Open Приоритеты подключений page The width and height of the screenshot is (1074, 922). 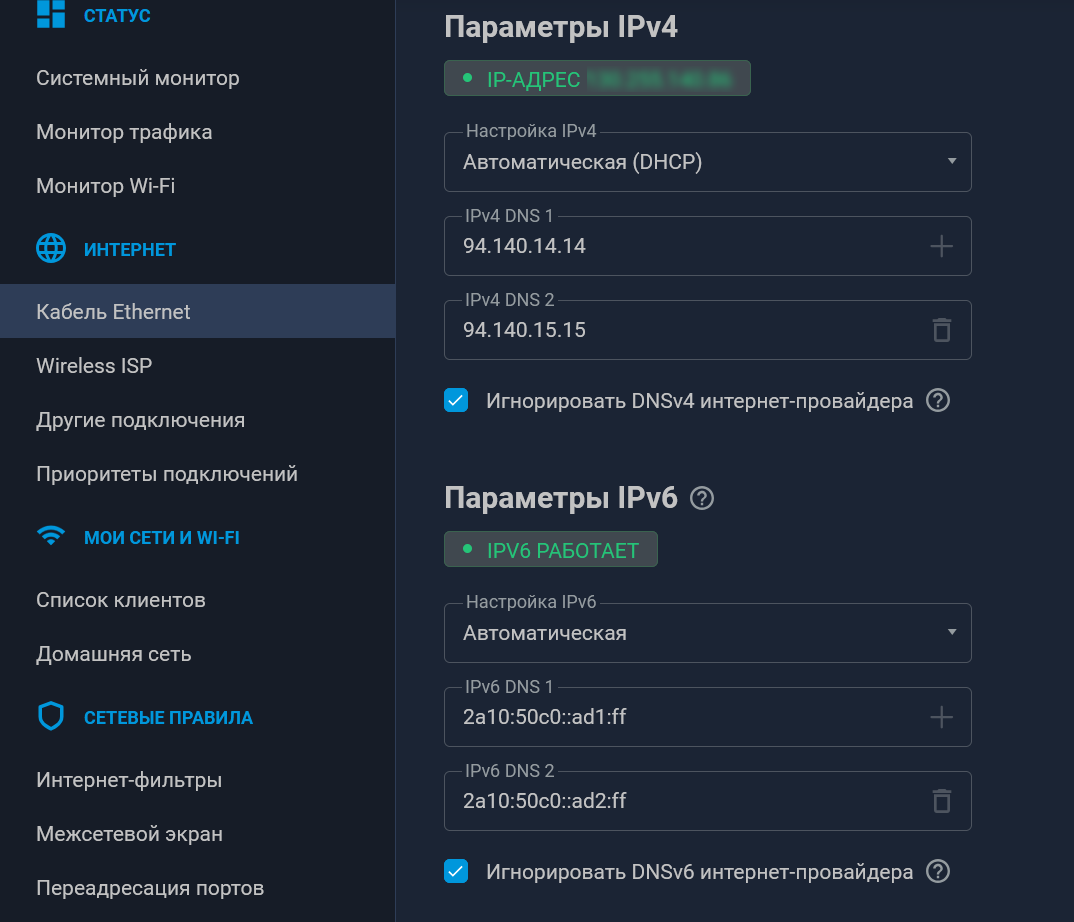tap(167, 474)
